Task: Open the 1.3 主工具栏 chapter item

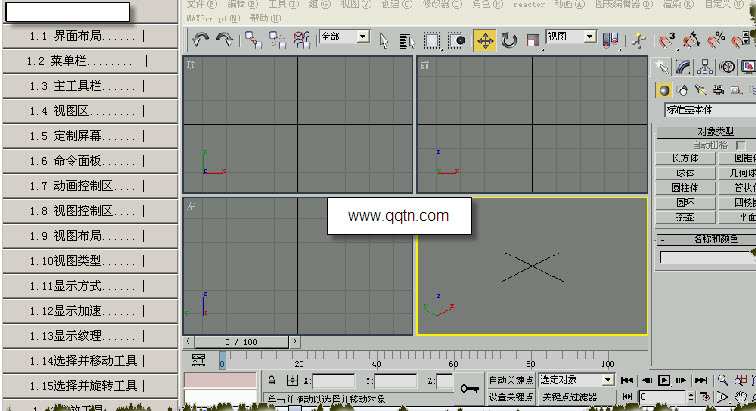Action: click(90, 86)
